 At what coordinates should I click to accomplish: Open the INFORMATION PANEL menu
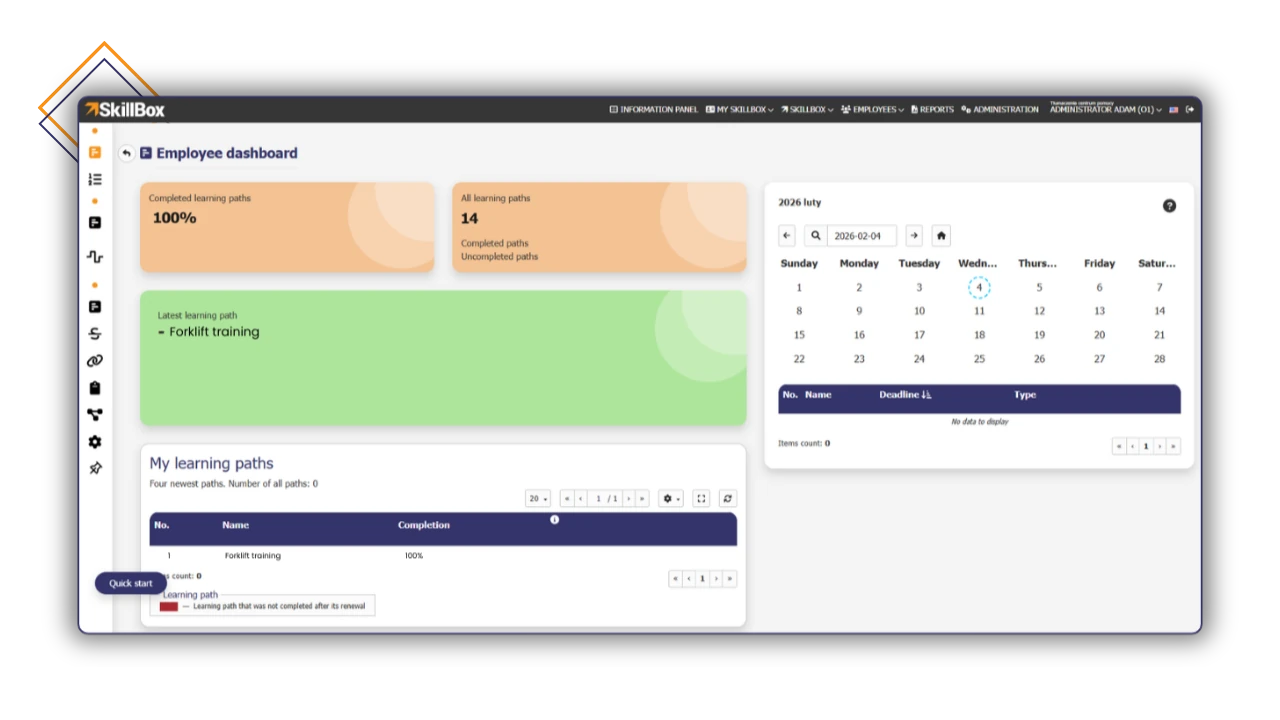653,109
